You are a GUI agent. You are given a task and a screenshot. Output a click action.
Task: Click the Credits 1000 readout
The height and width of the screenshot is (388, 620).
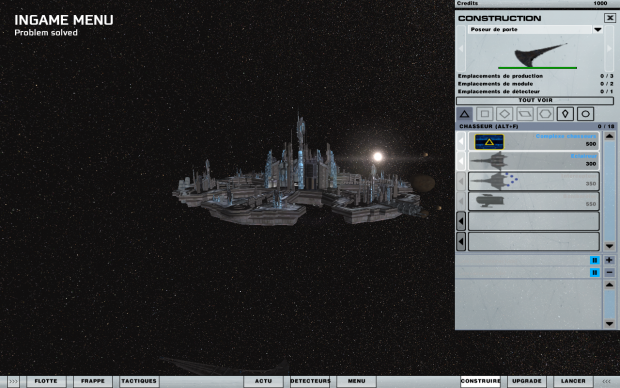(532, 3)
